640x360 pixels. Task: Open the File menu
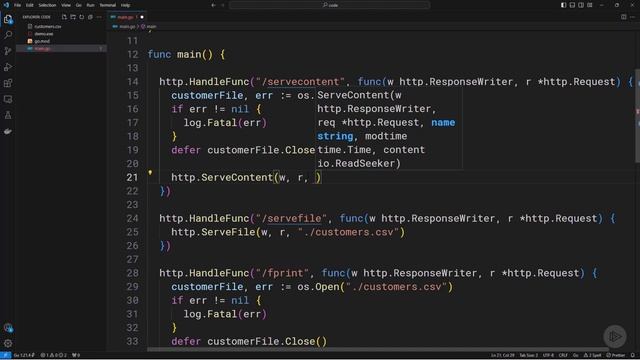tap(18, 5)
